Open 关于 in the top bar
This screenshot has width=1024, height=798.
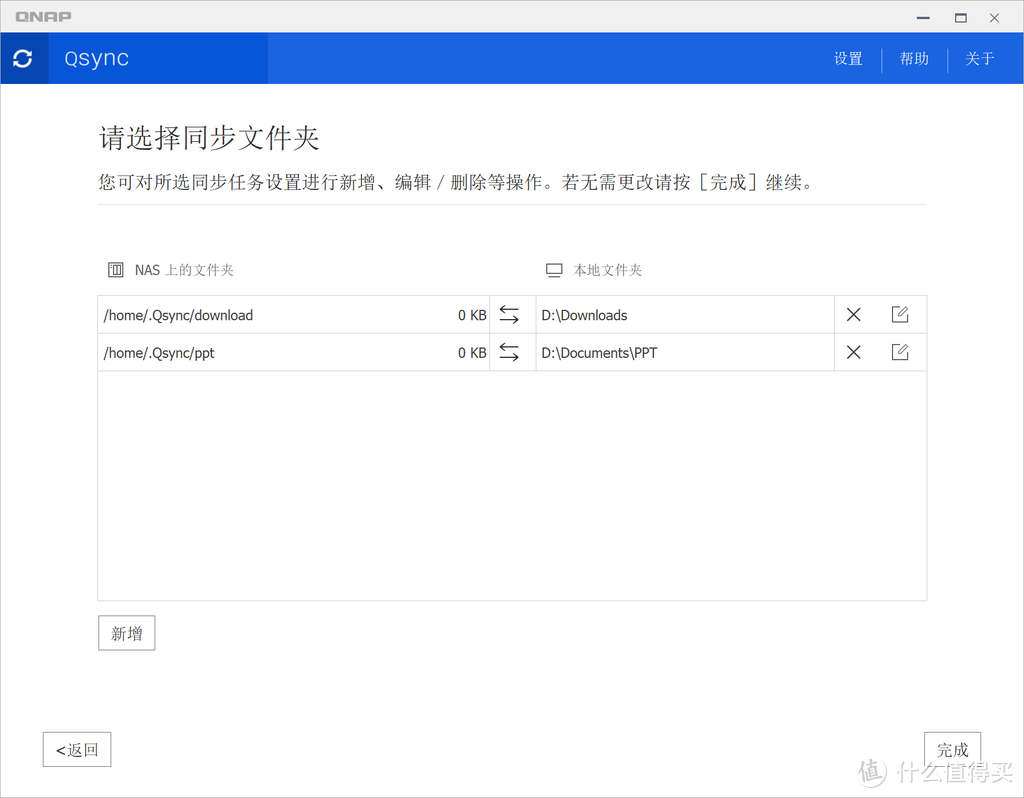(x=979, y=58)
